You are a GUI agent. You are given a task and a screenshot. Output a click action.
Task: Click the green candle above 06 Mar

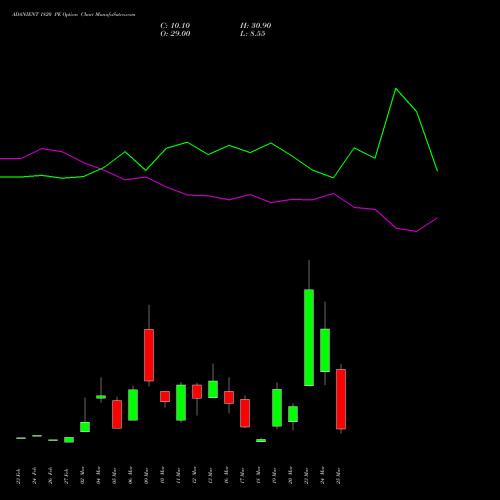pos(133,405)
